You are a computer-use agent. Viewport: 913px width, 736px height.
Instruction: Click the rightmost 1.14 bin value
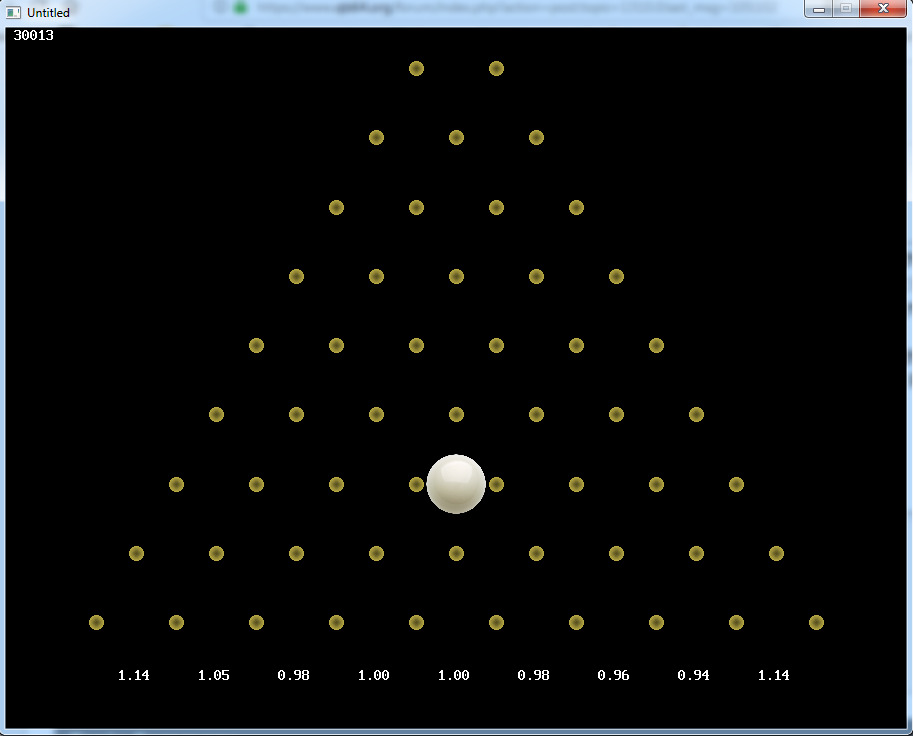[x=773, y=676]
